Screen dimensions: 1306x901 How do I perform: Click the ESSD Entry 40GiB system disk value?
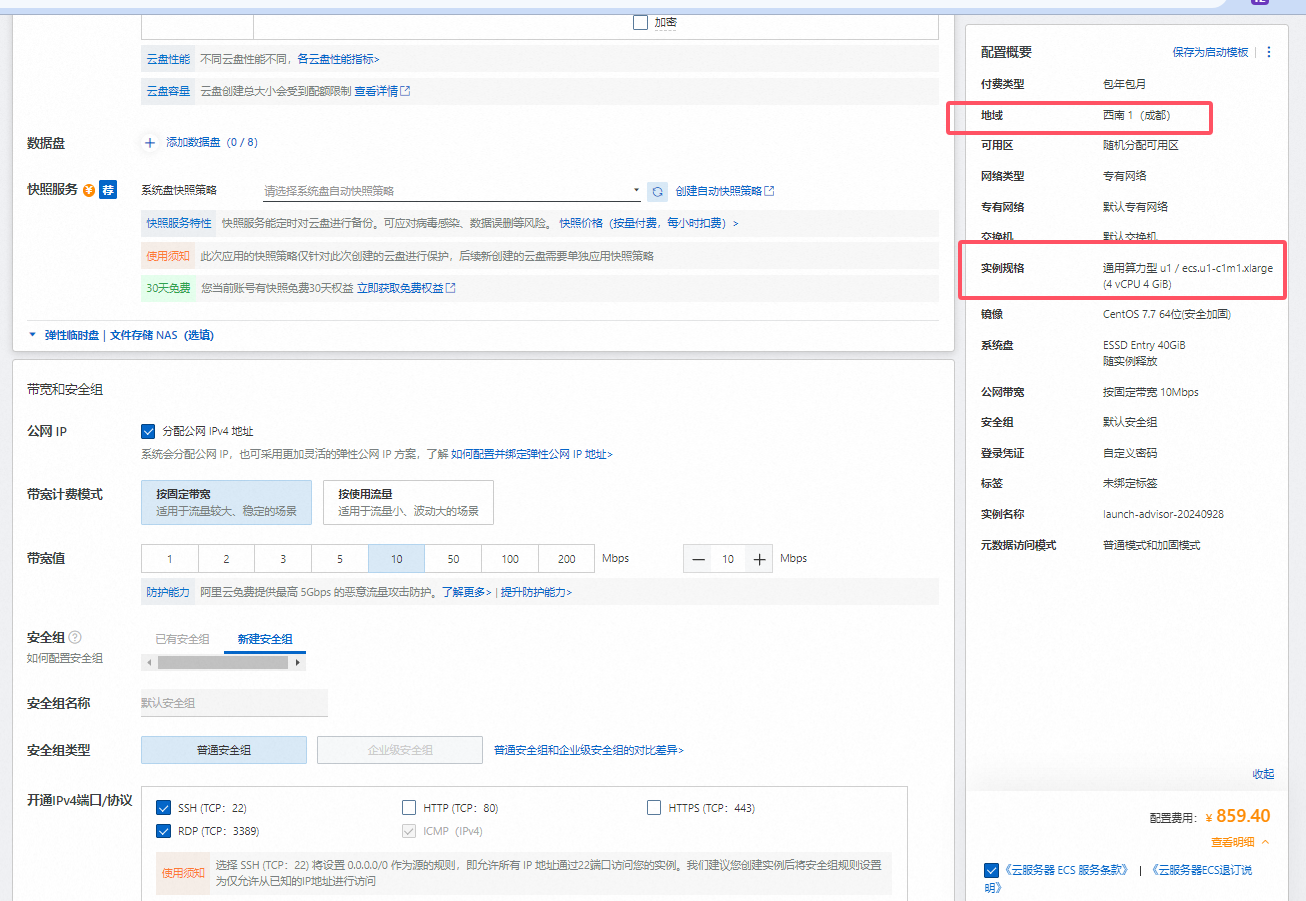(x=1144, y=345)
